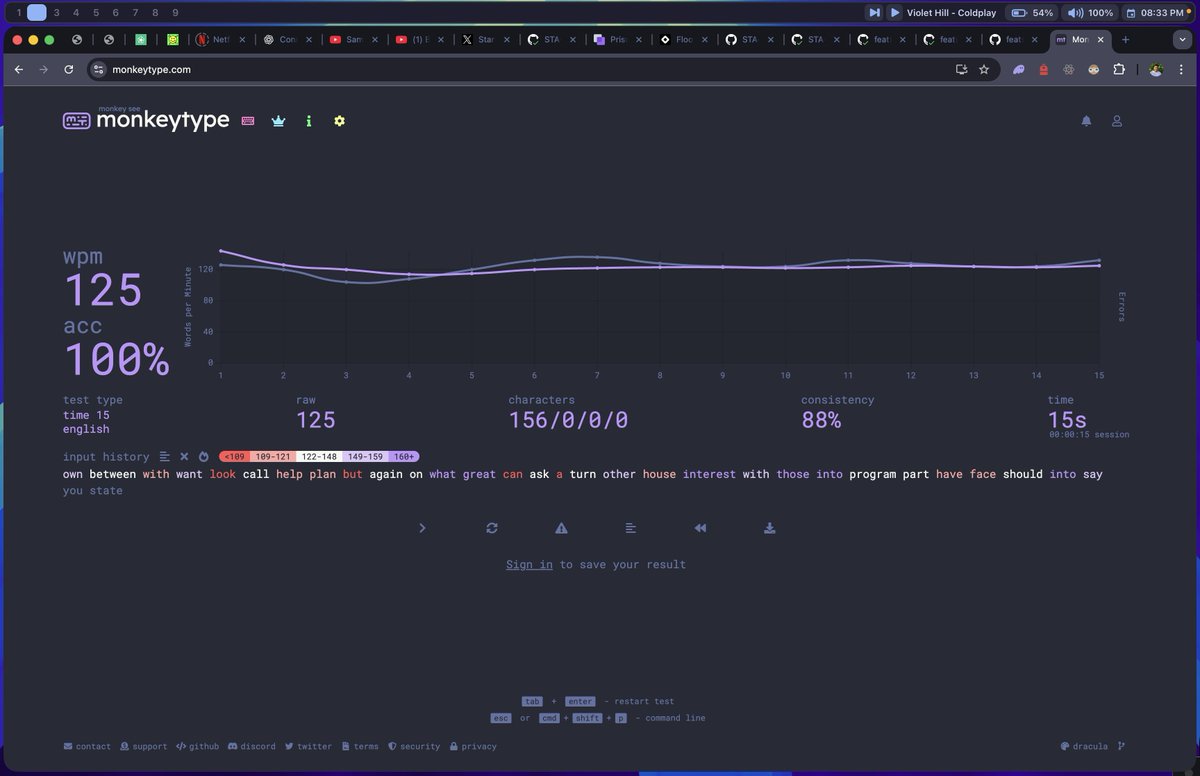Click the monkeytype logo

coord(146,119)
